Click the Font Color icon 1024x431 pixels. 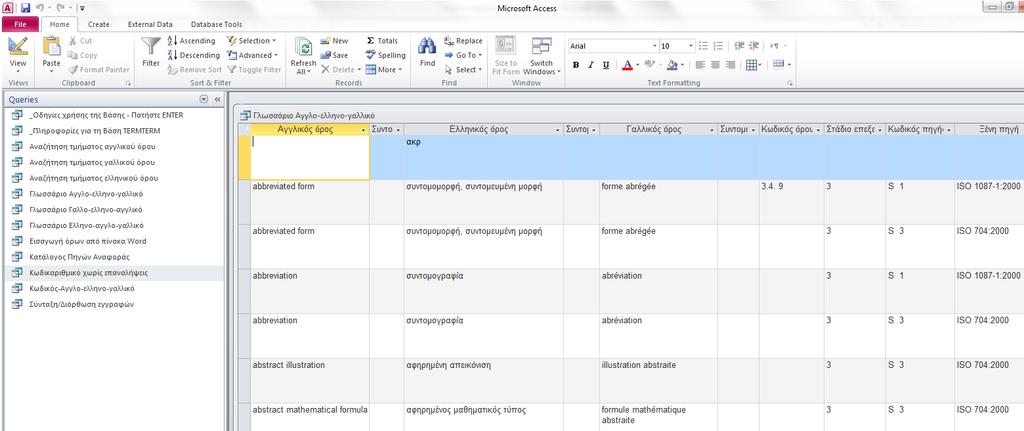tap(627, 65)
